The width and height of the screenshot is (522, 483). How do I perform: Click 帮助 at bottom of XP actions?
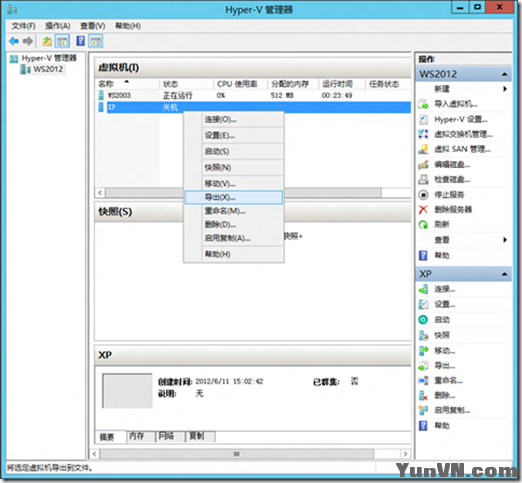pyautogui.click(x=441, y=426)
